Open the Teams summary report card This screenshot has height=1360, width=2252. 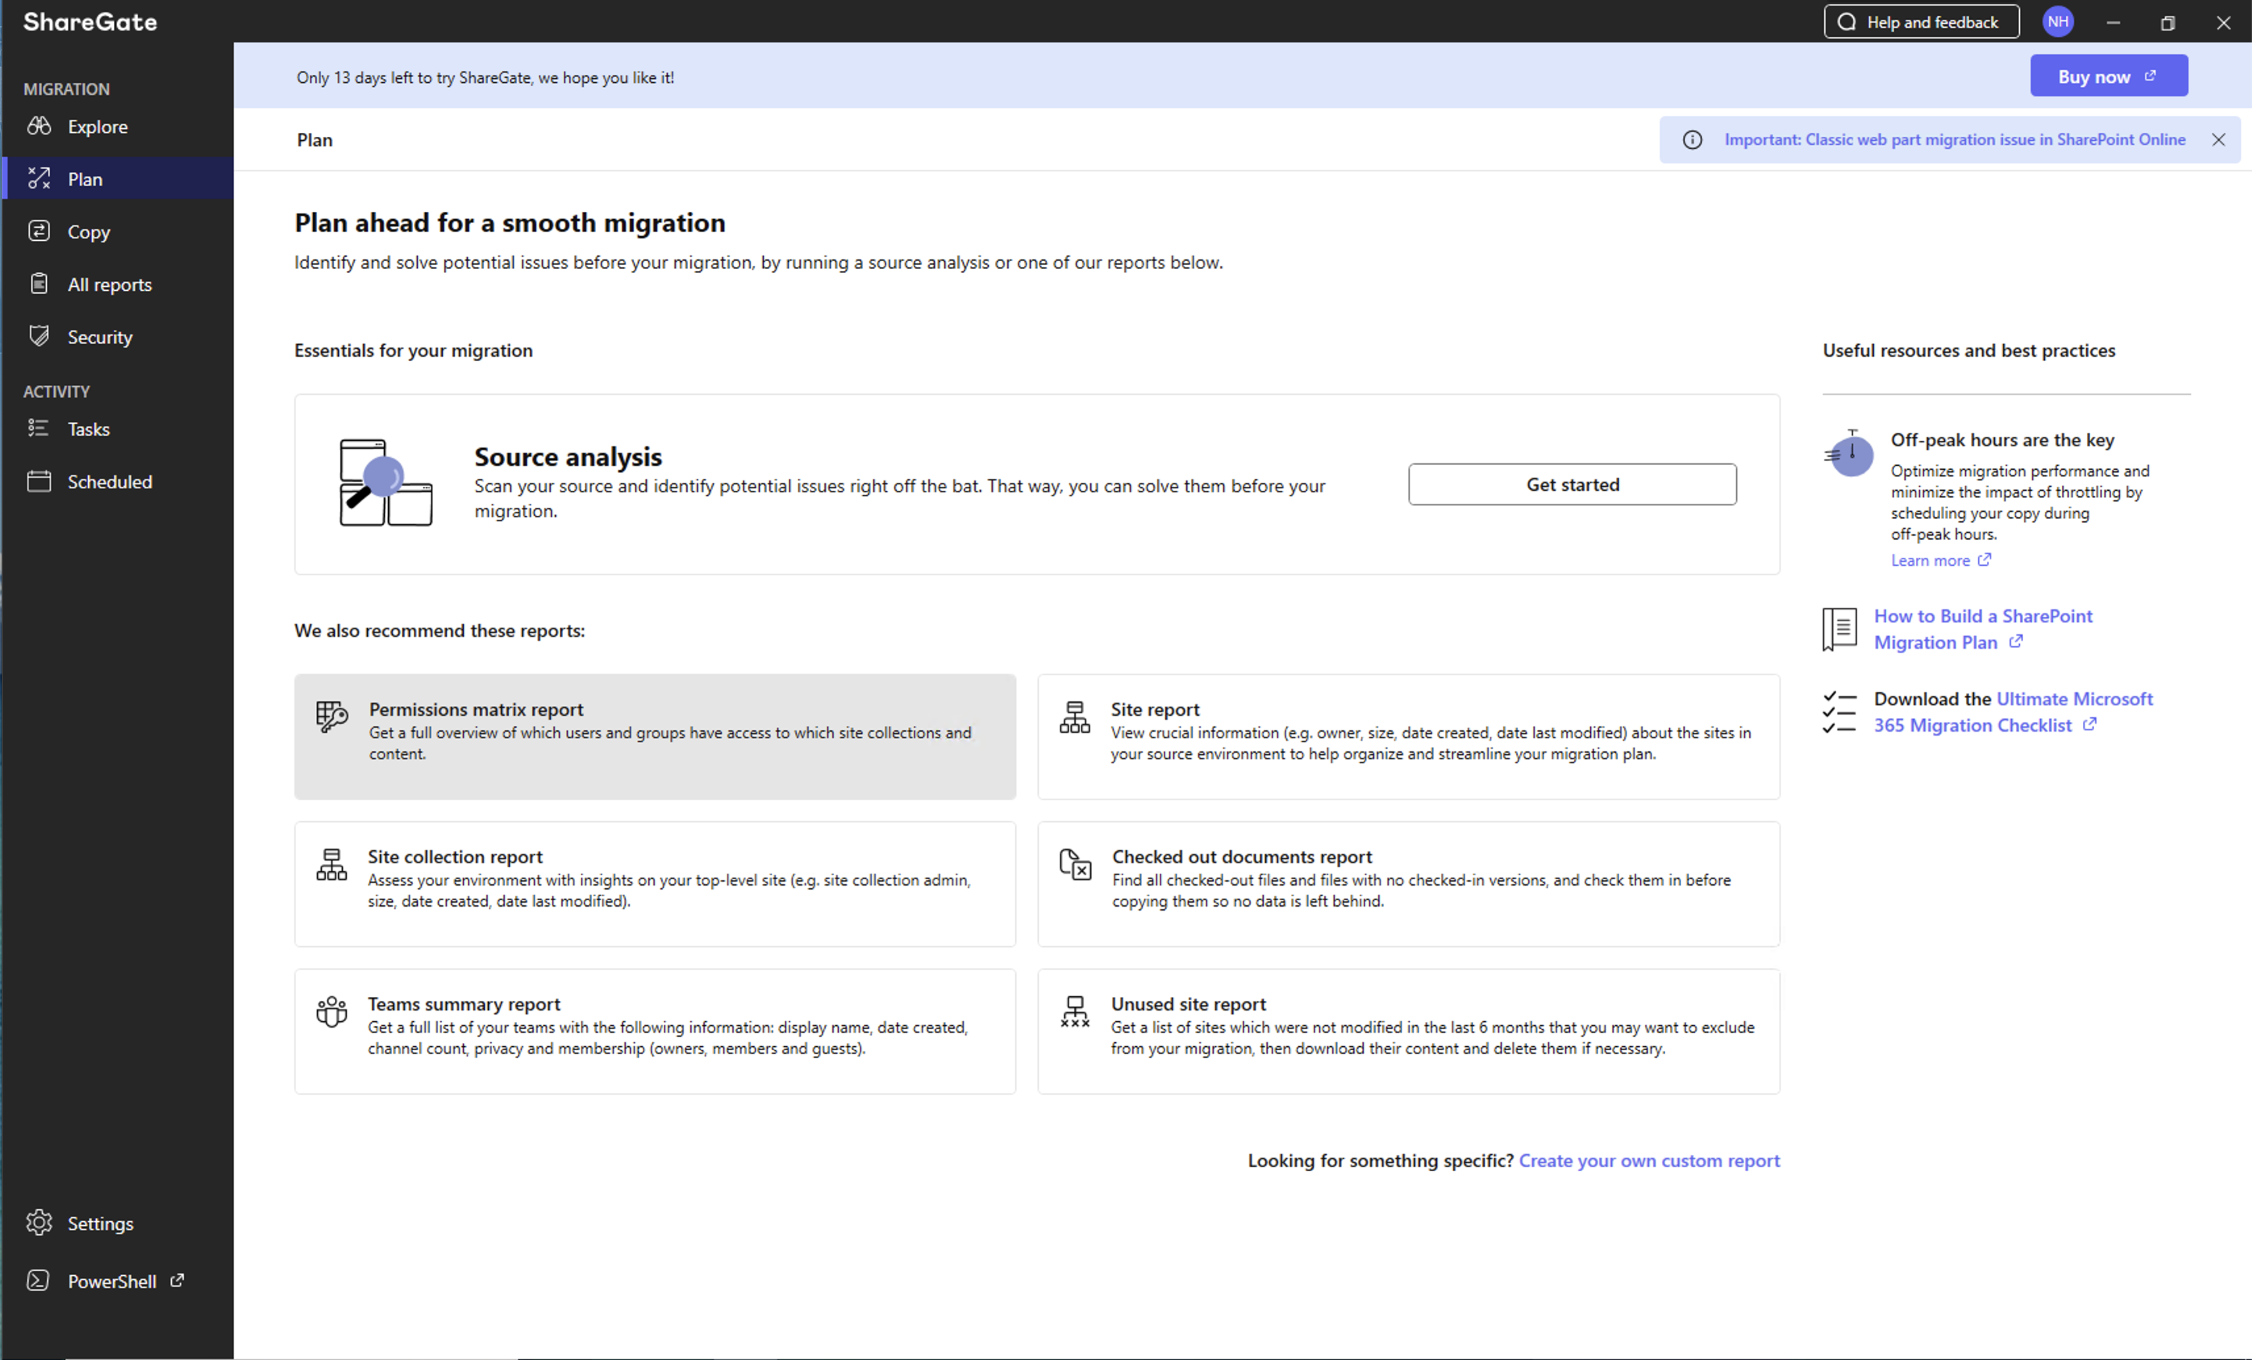pos(655,1031)
